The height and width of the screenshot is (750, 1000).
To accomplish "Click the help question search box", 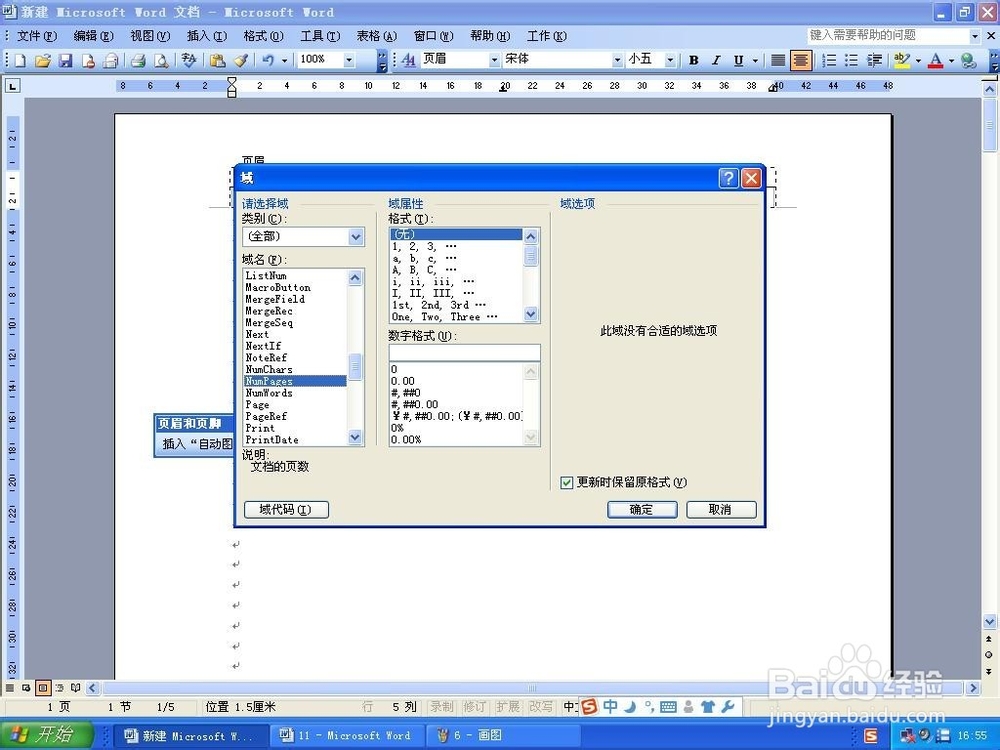I will 887,36.
